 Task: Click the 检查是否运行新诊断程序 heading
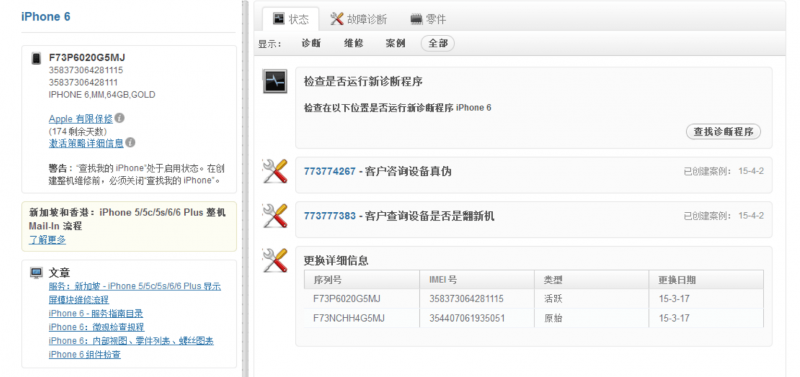pyautogui.click(x=363, y=82)
